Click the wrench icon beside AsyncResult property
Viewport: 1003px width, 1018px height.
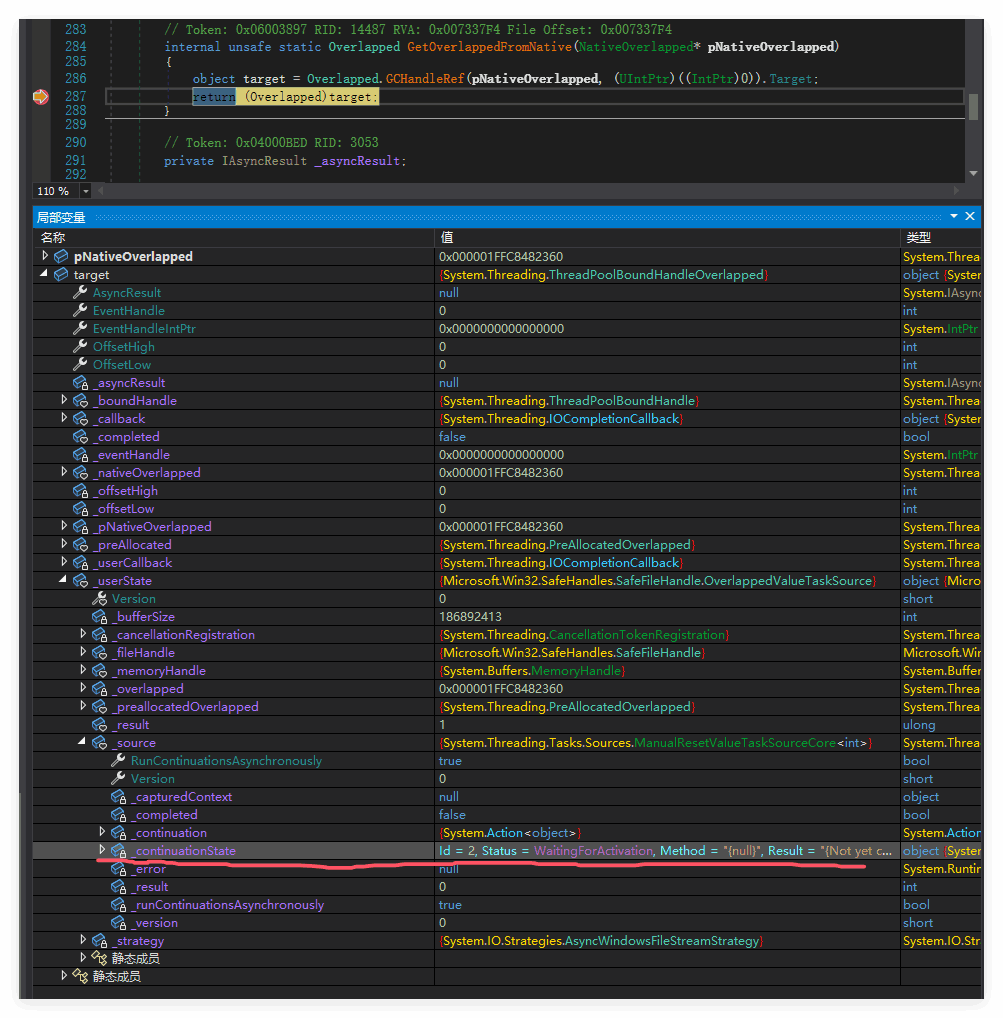(x=80, y=293)
